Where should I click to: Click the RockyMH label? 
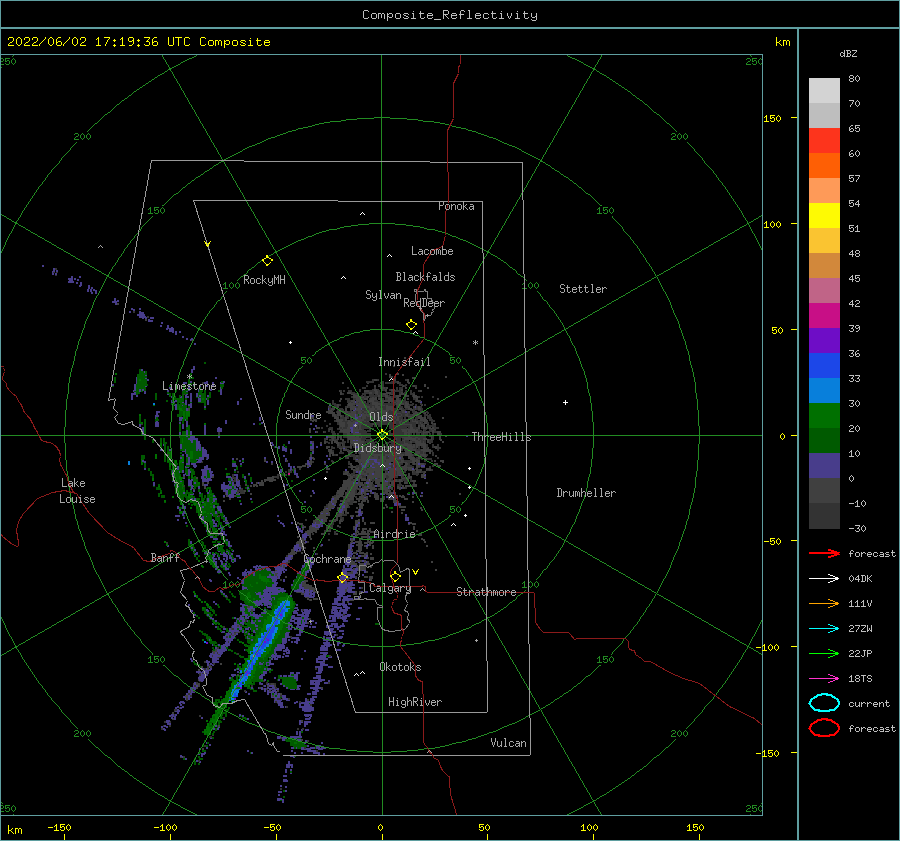click(264, 280)
